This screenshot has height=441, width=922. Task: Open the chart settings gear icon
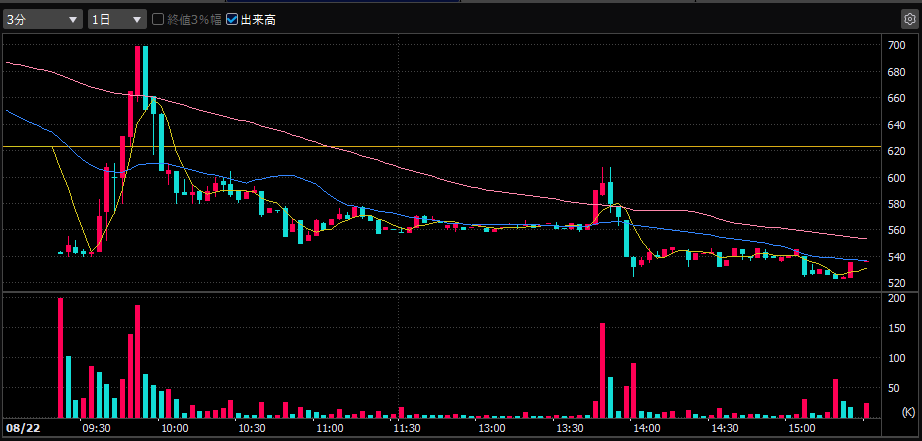tap(909, 19)
